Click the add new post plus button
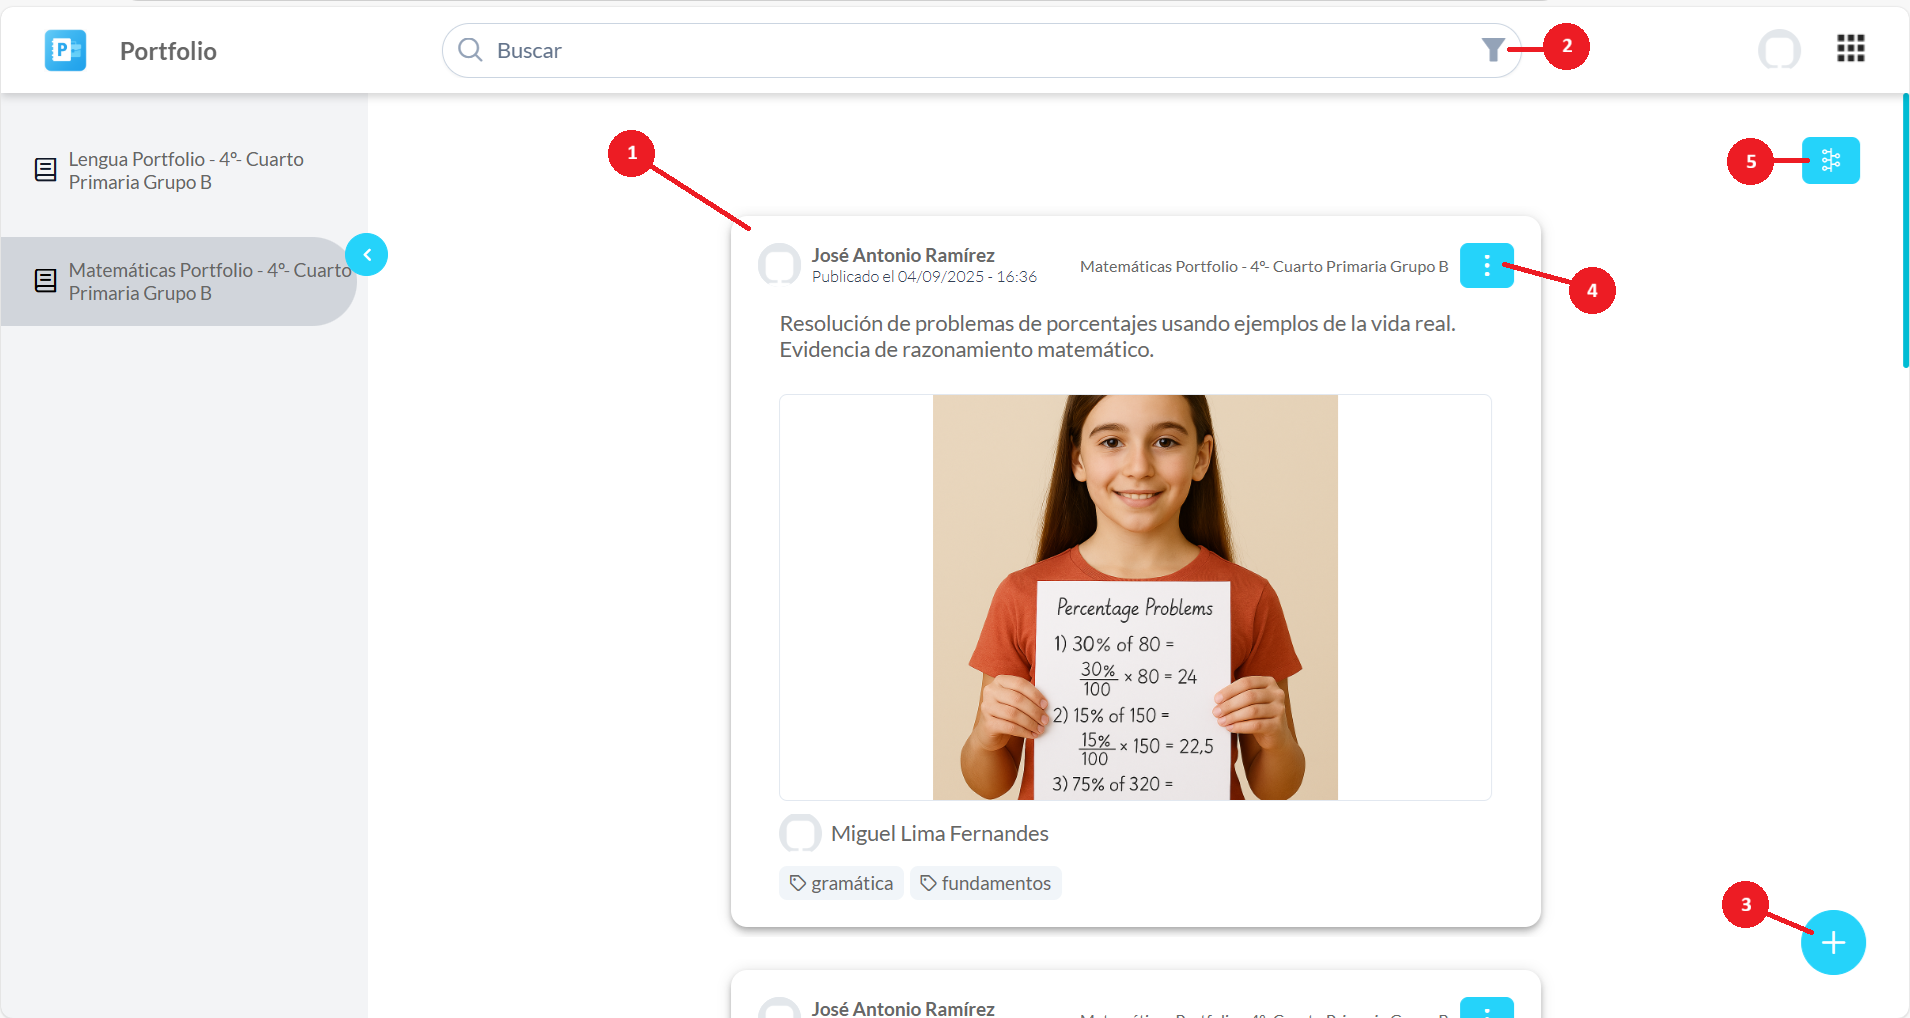The height and width of the screenshot is (1018, 1910). pos(1832,942)
